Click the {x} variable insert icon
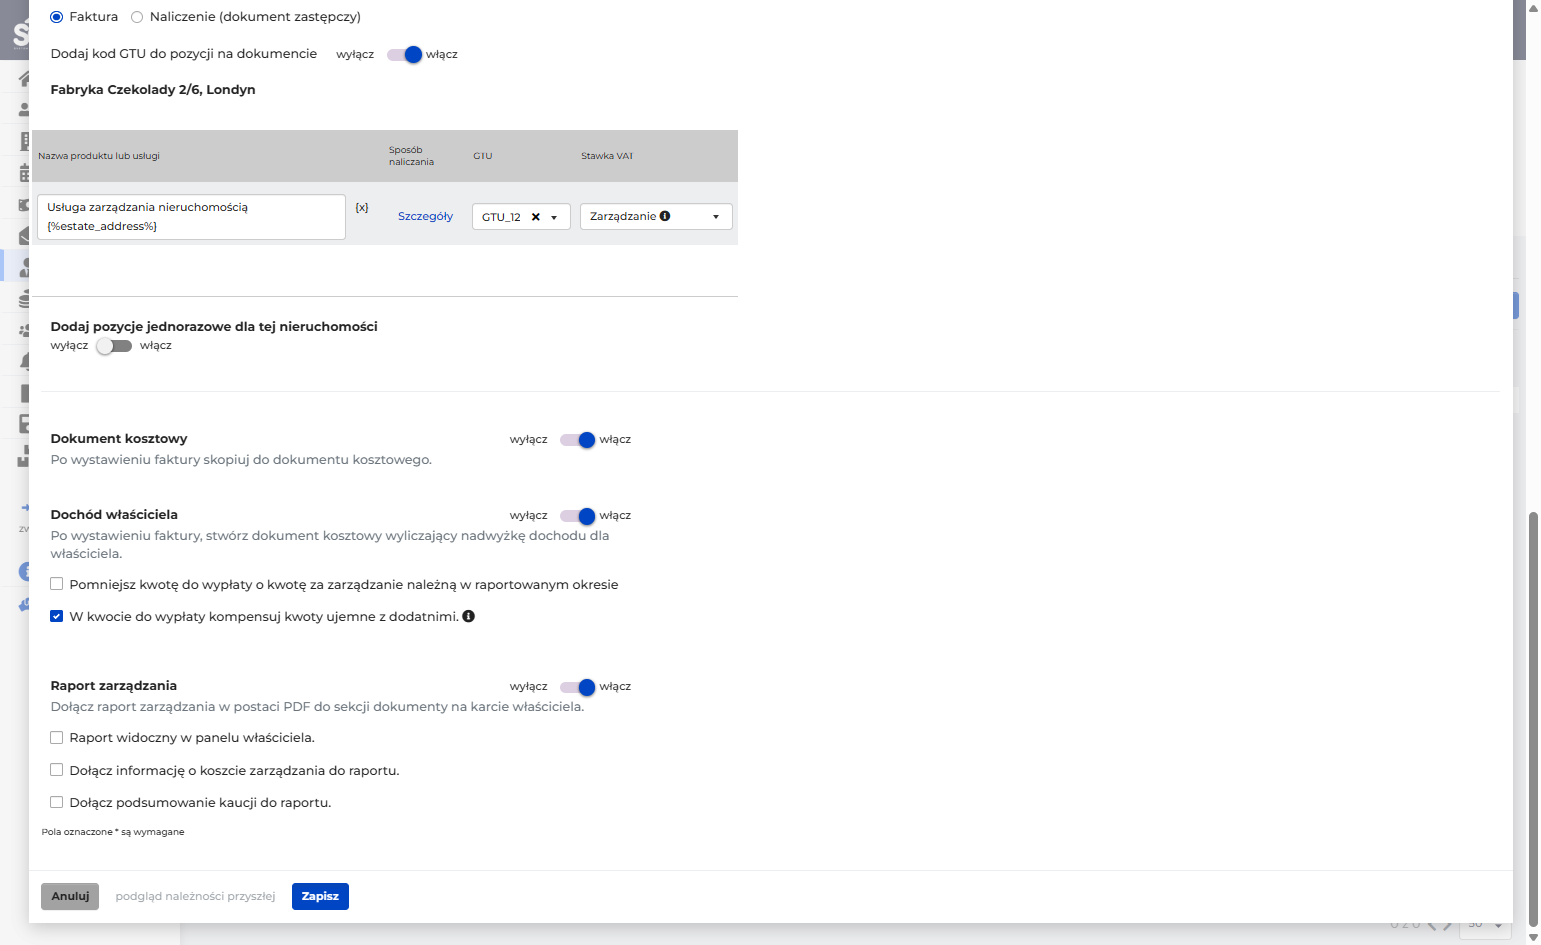 pos(362,208)
